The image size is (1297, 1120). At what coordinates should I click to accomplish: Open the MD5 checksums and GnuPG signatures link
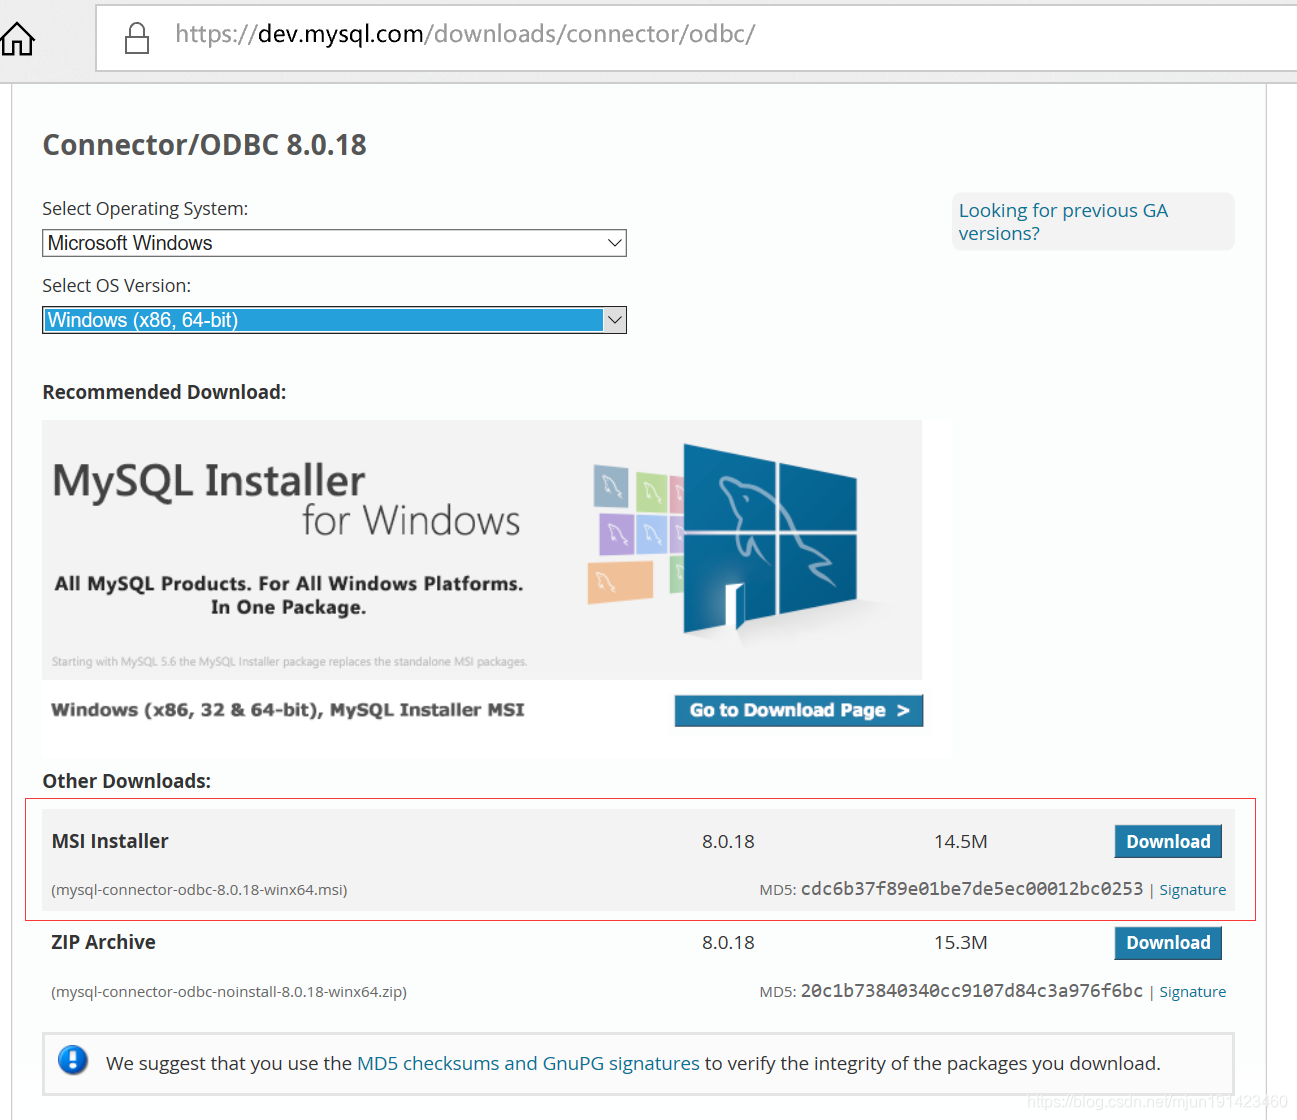(528, 1063)
